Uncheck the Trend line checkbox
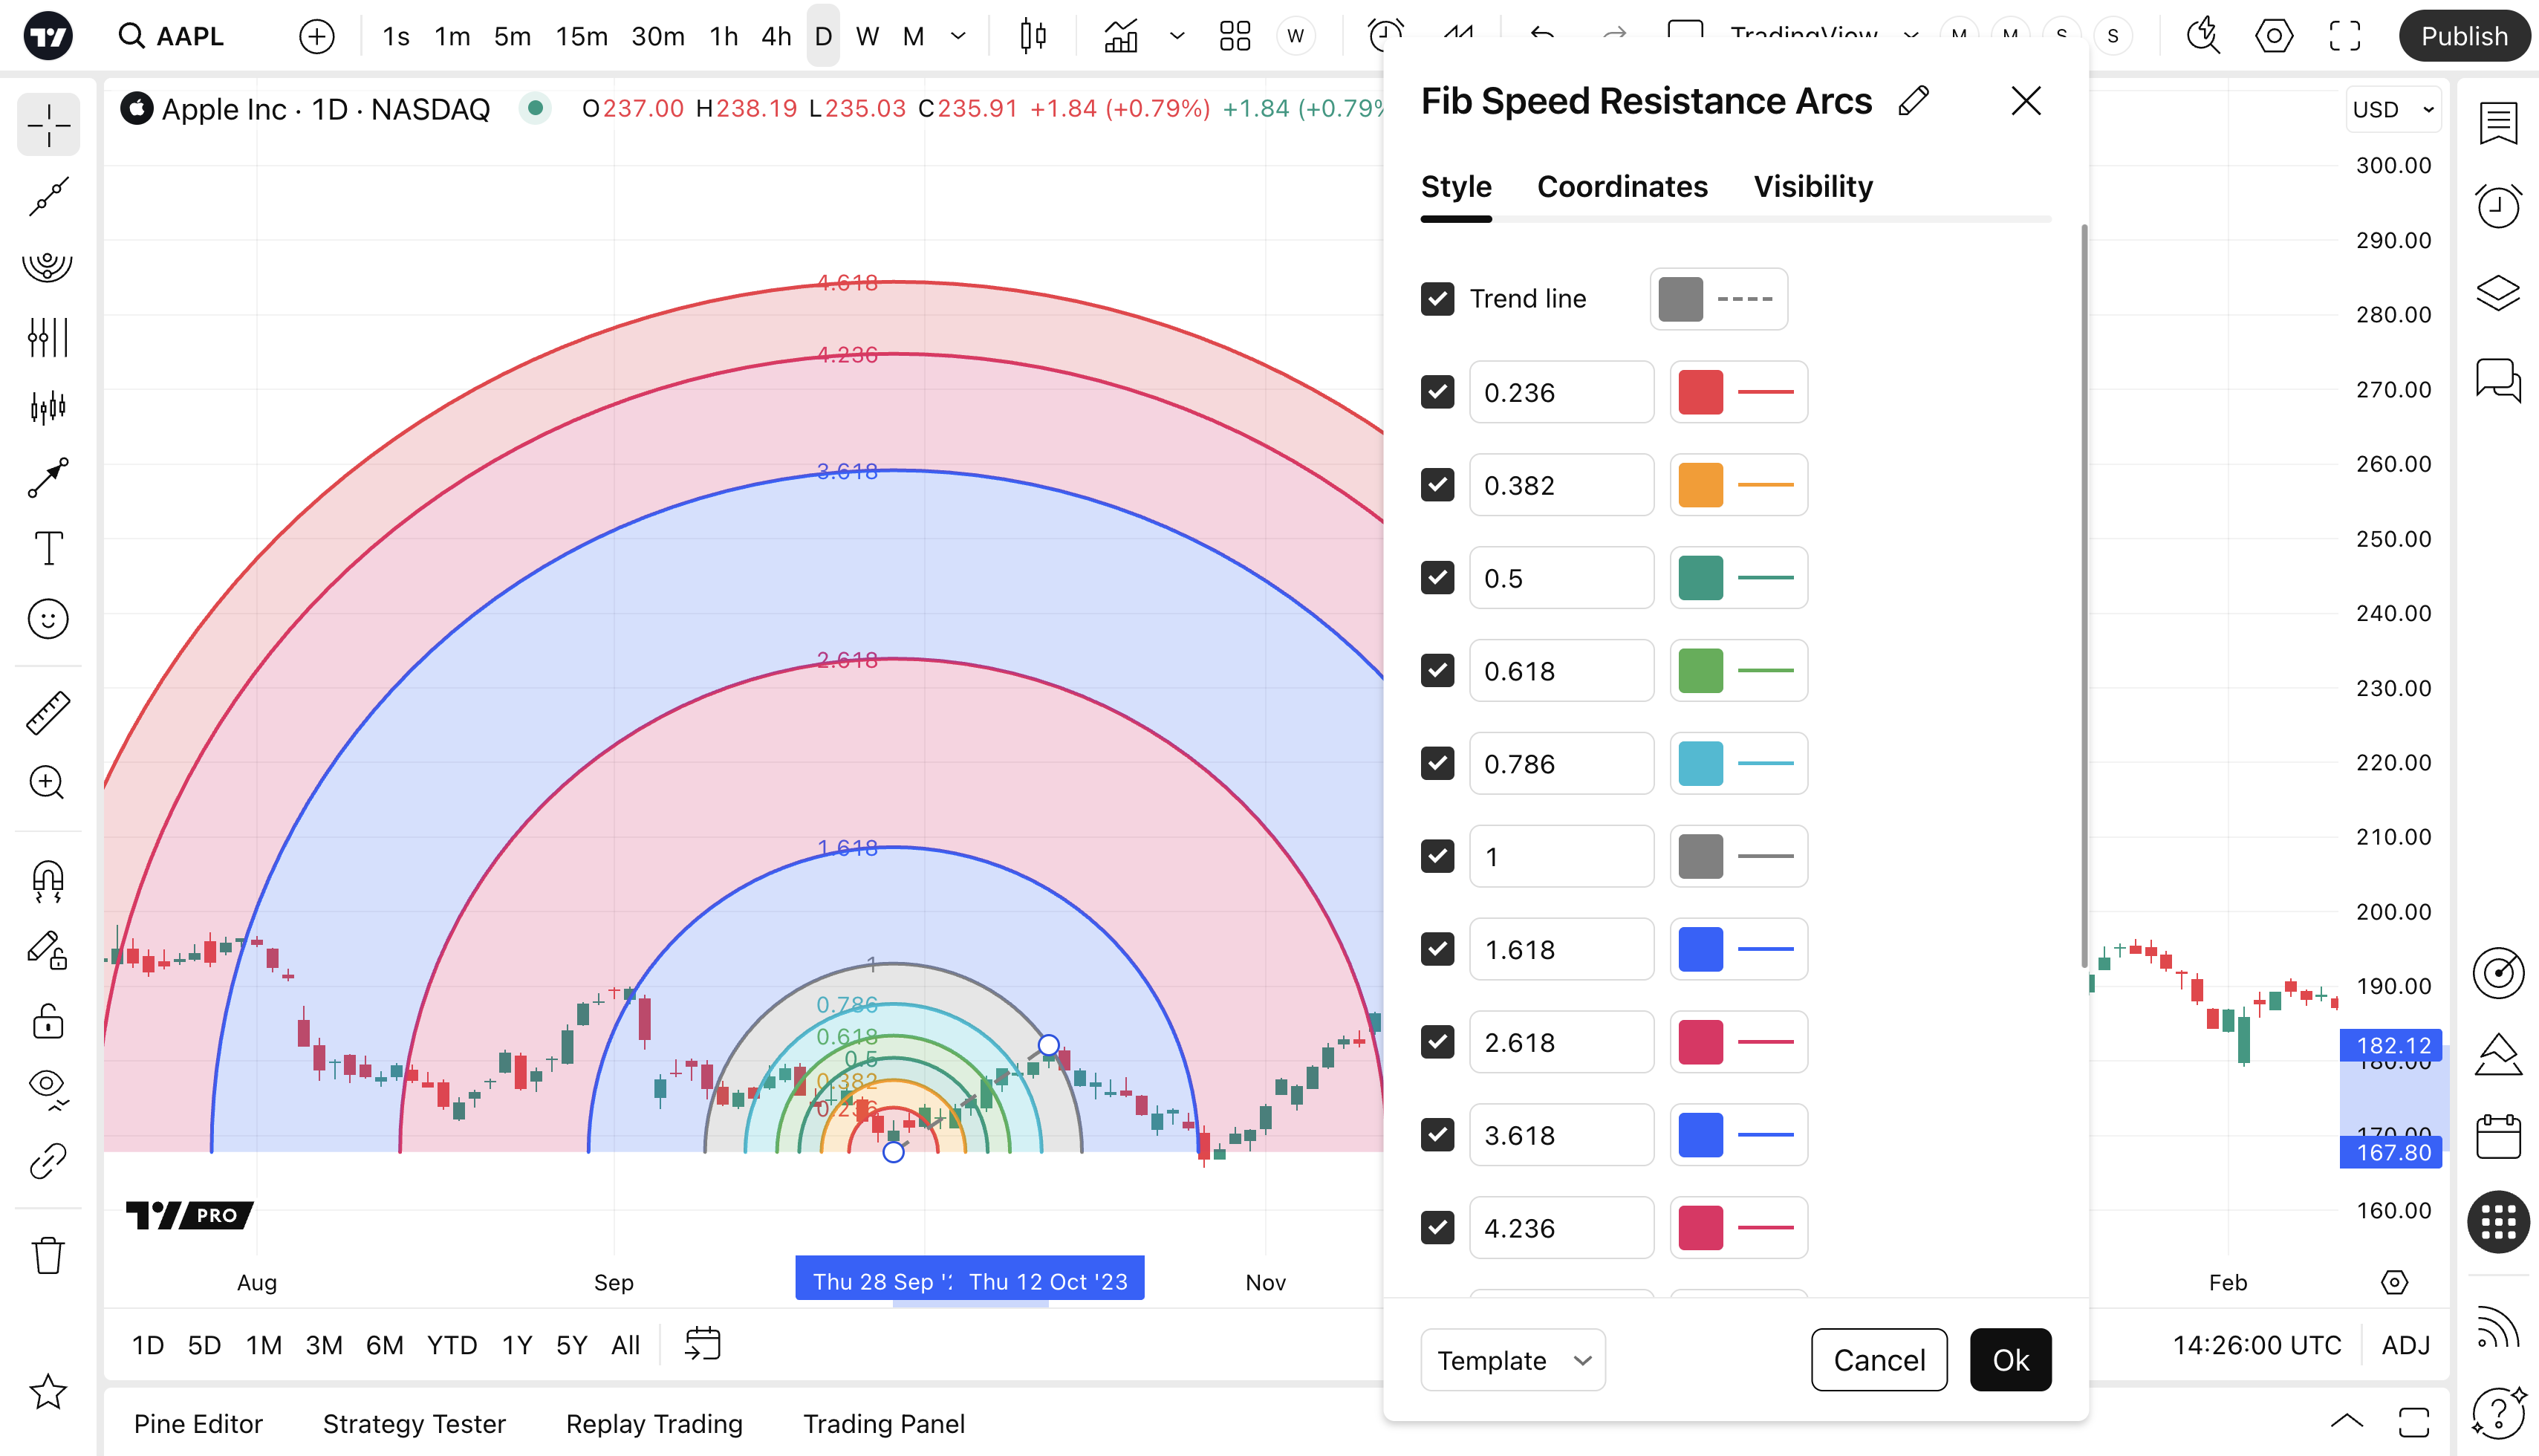This screenshot has width=2539, height=1456. tap(1437, 298)
